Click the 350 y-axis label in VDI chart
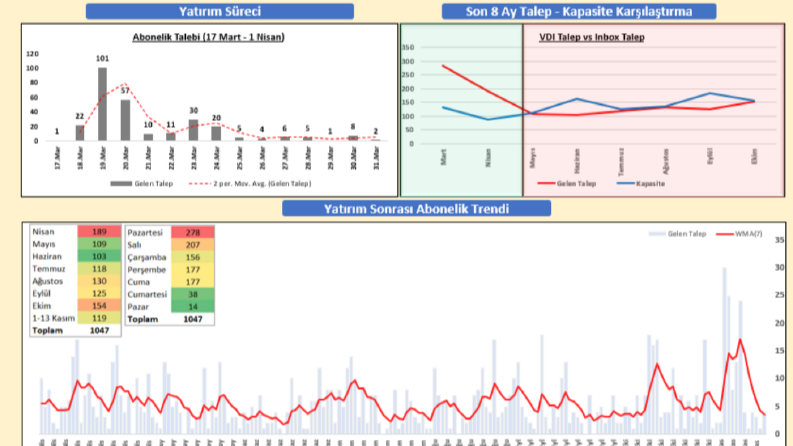793x446 pixels. 408,48
